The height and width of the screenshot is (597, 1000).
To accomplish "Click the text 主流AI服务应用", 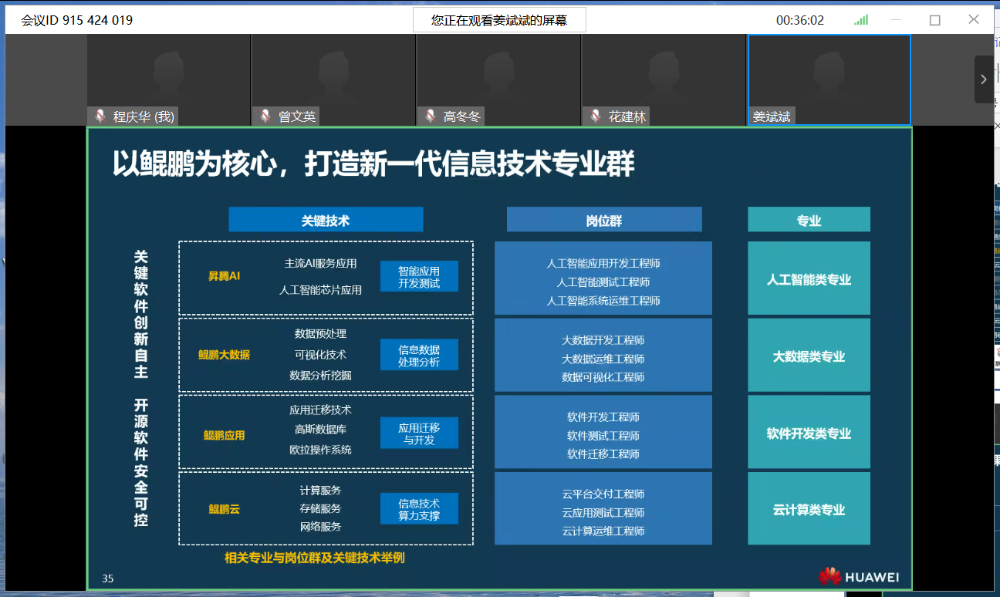I will (320, 263).
